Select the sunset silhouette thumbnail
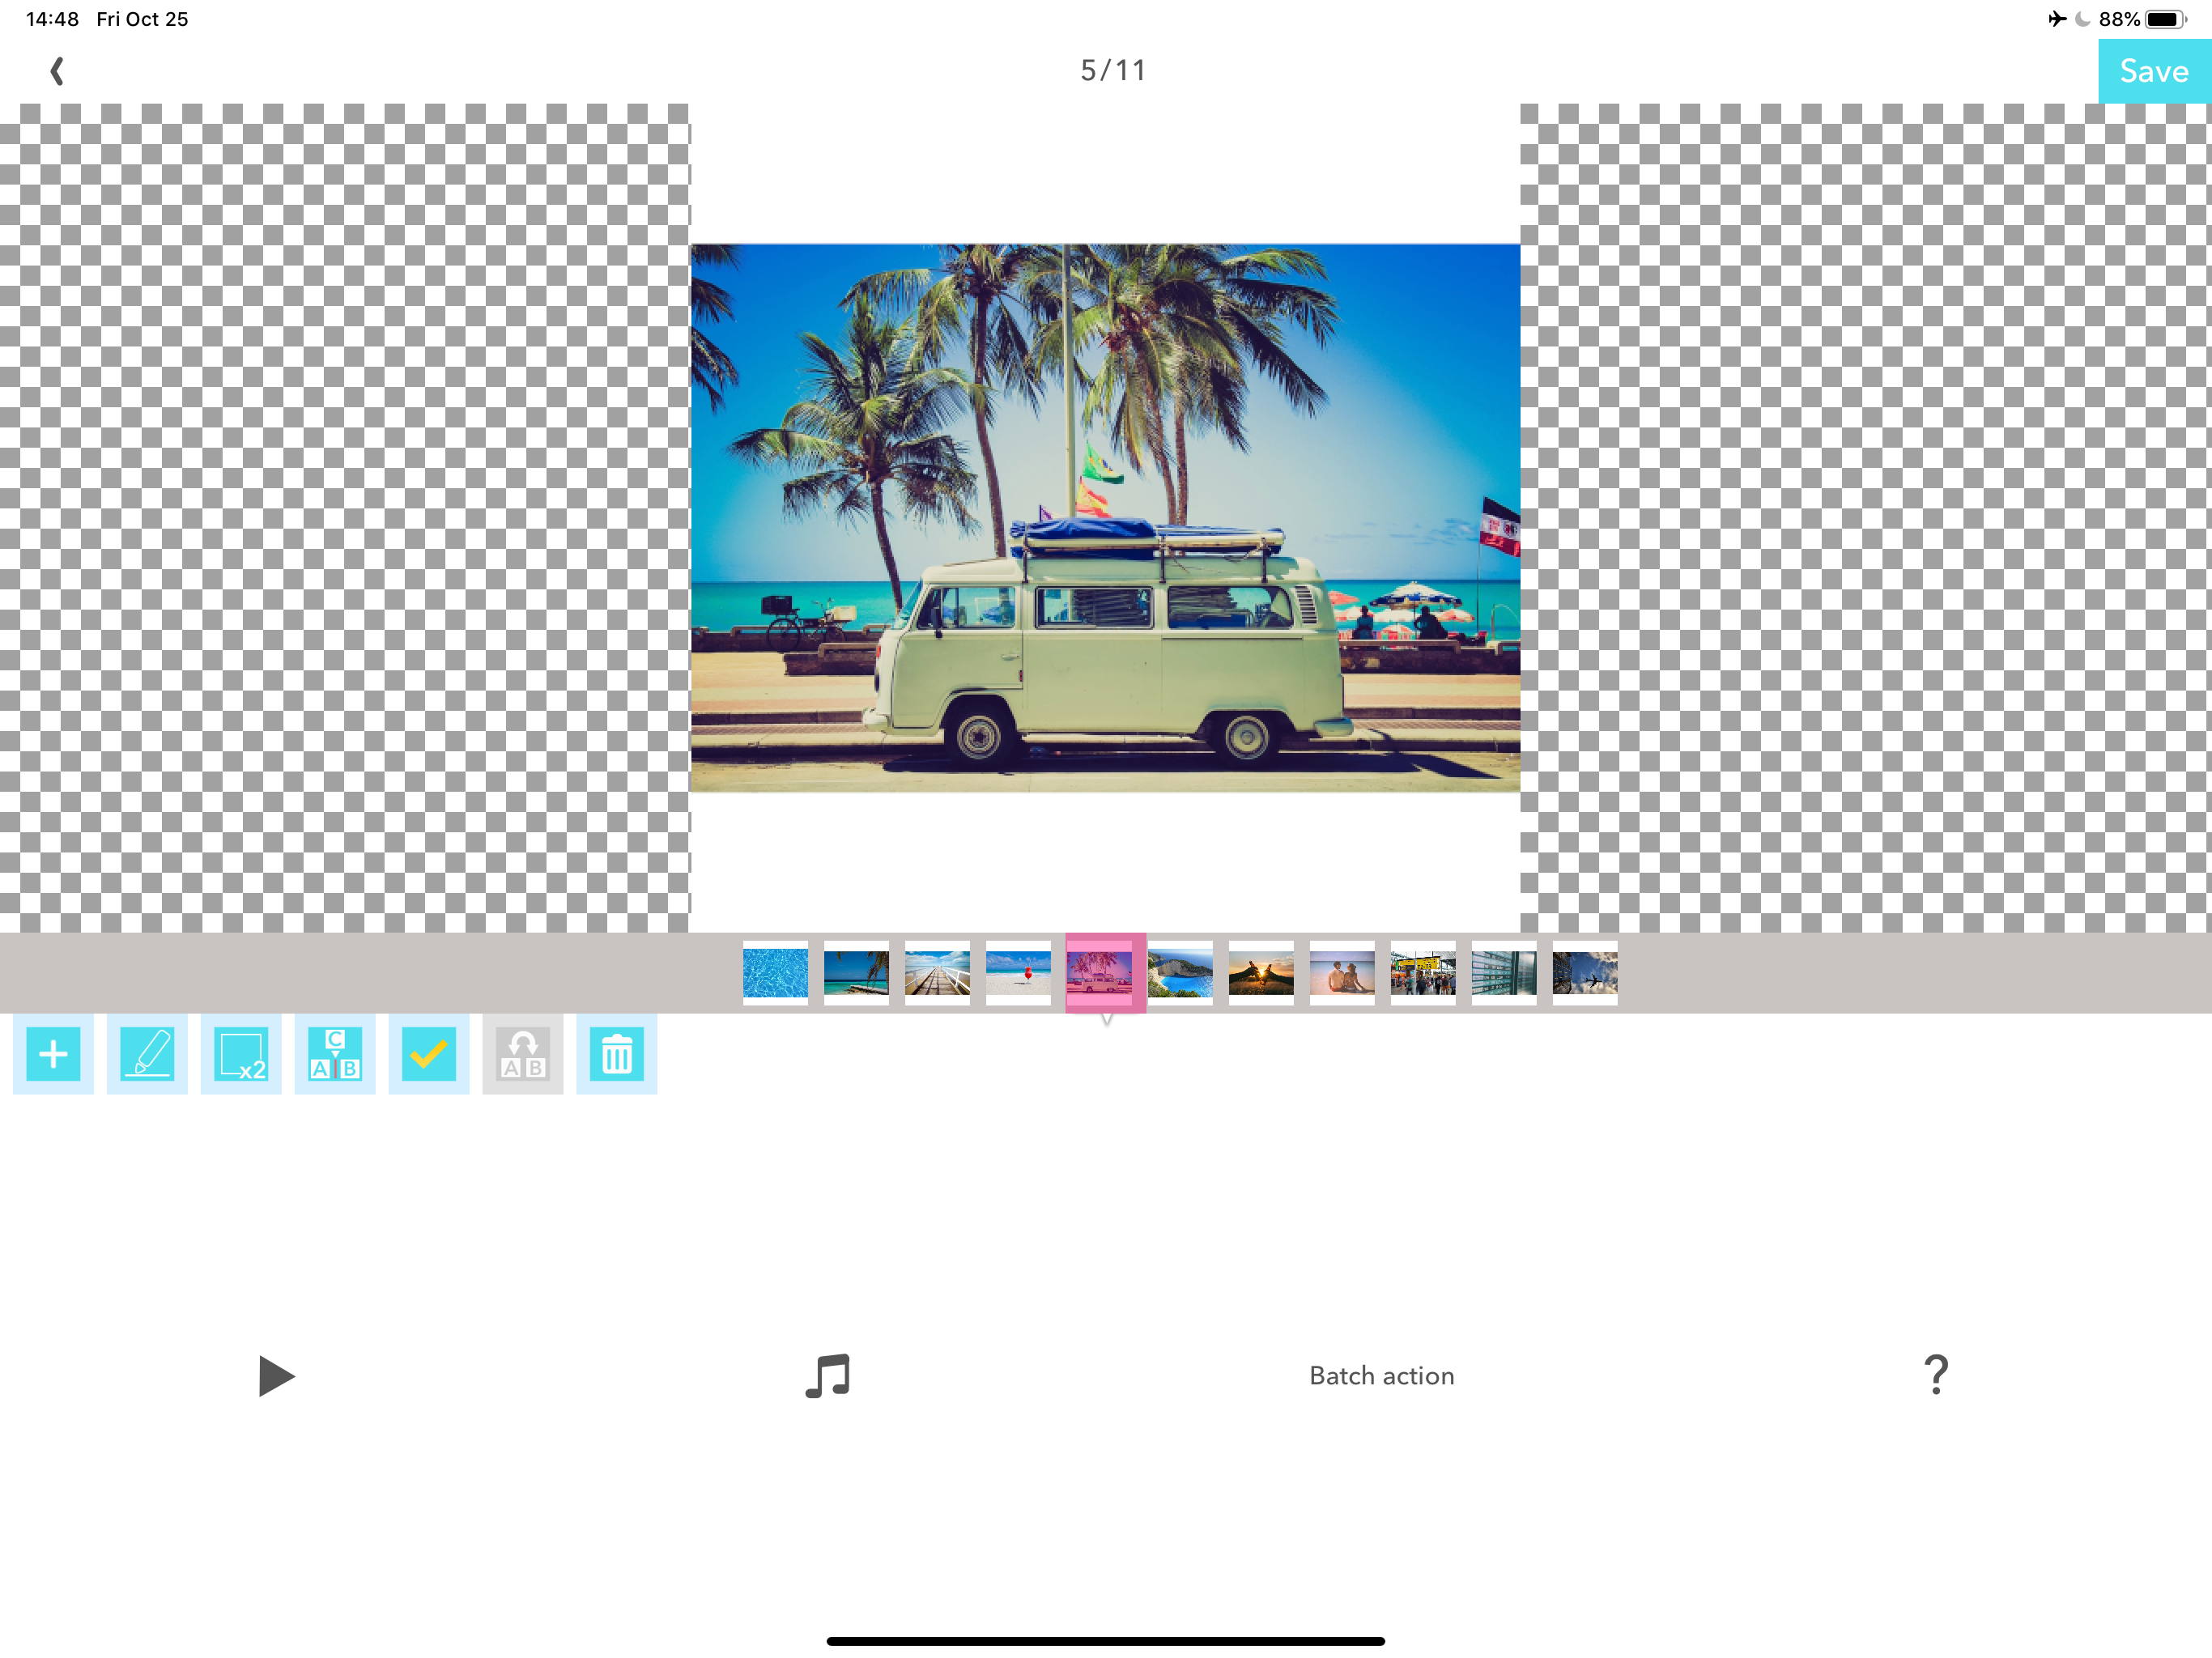 pyautogui.click(x=1261, y=973)
